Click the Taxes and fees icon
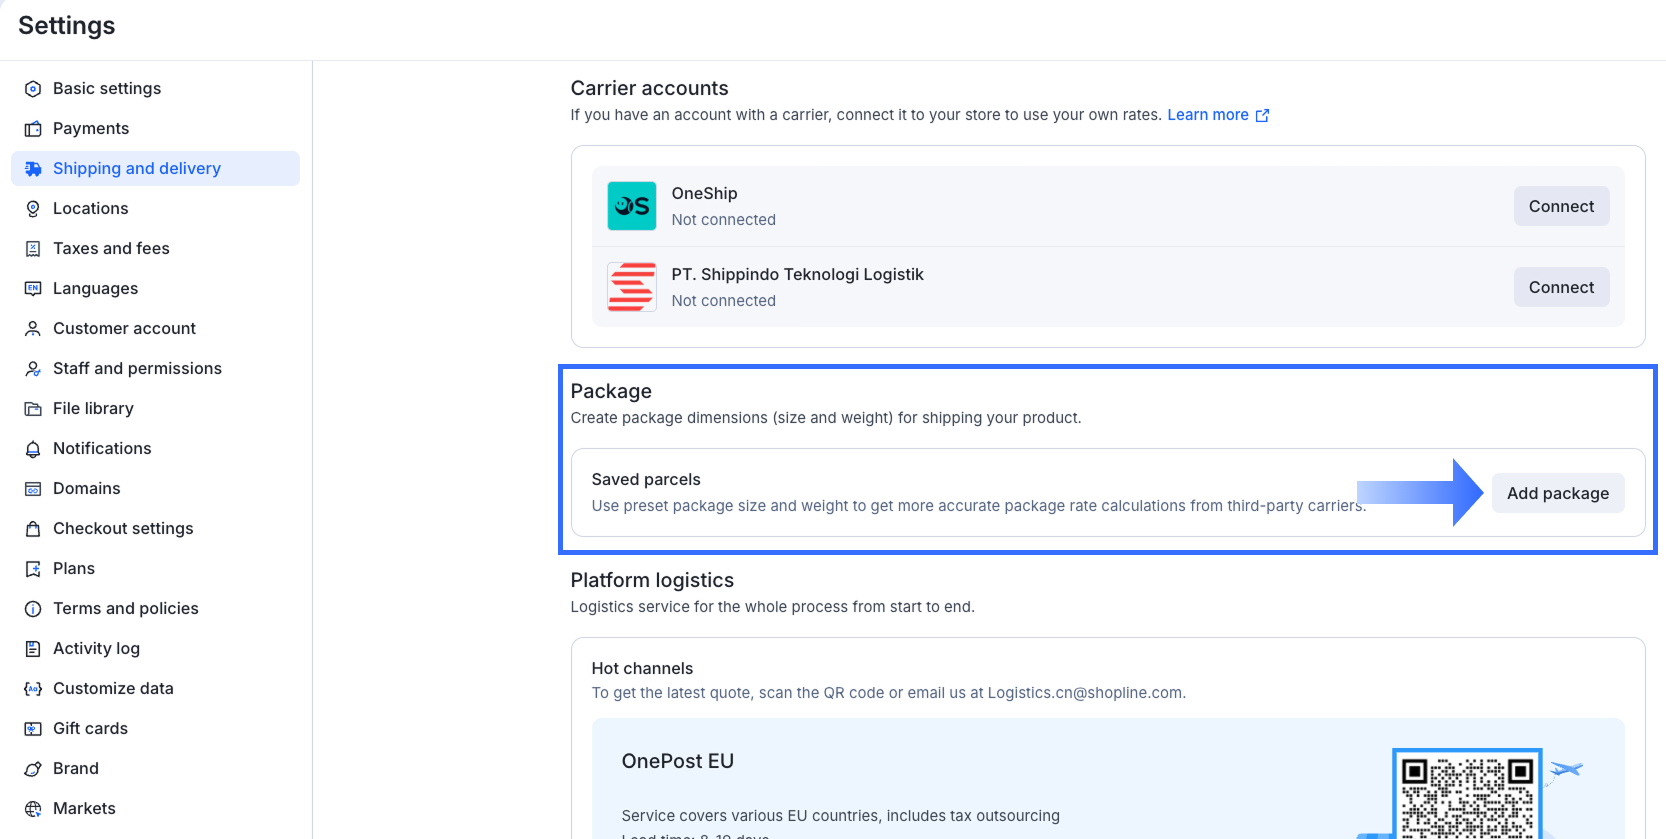This screenshot has height=839, width=1666. (x=33, y=249)
